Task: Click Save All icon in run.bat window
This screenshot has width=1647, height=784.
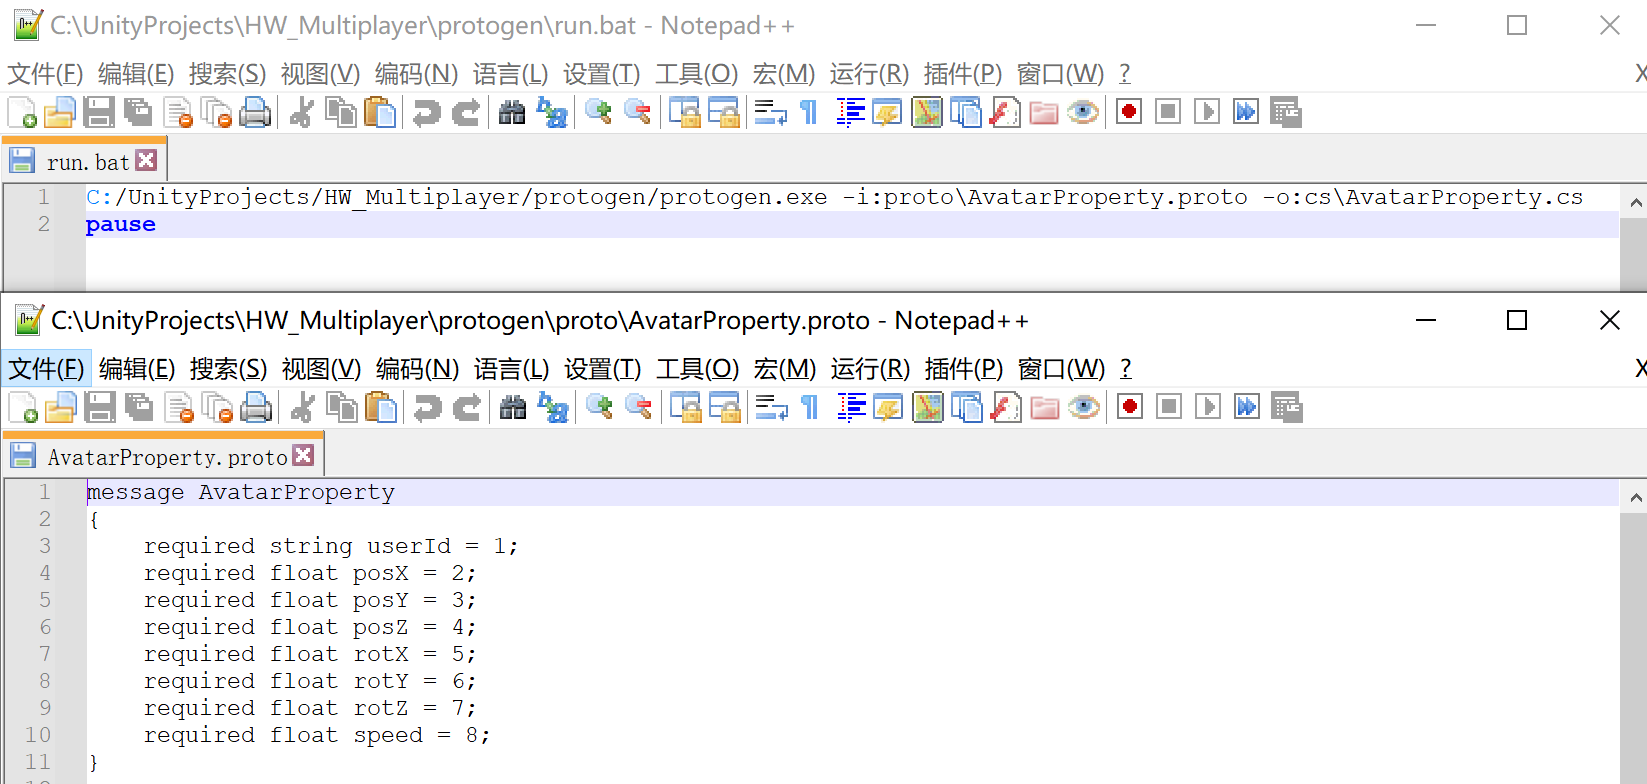Action: point(138,112)
